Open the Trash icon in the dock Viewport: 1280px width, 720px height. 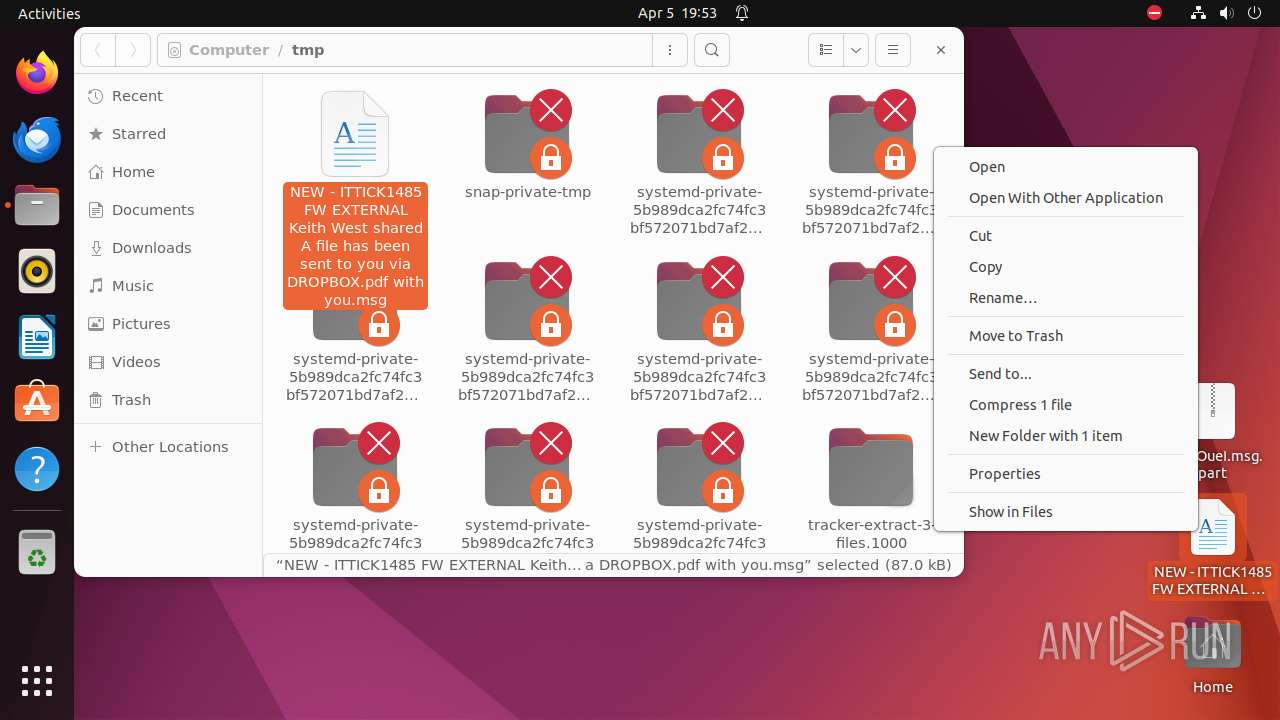click(x=37, y=552)
